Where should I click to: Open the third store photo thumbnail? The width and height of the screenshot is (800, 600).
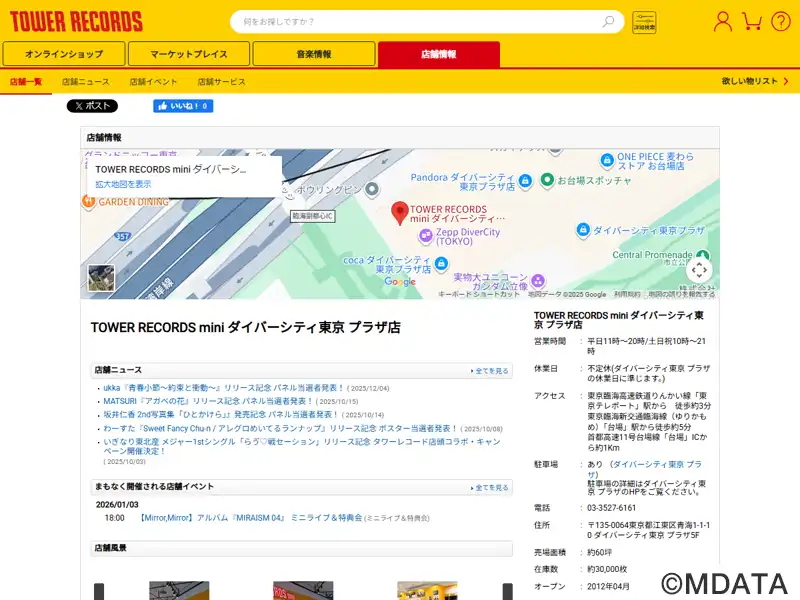click(x=428, y=591)
